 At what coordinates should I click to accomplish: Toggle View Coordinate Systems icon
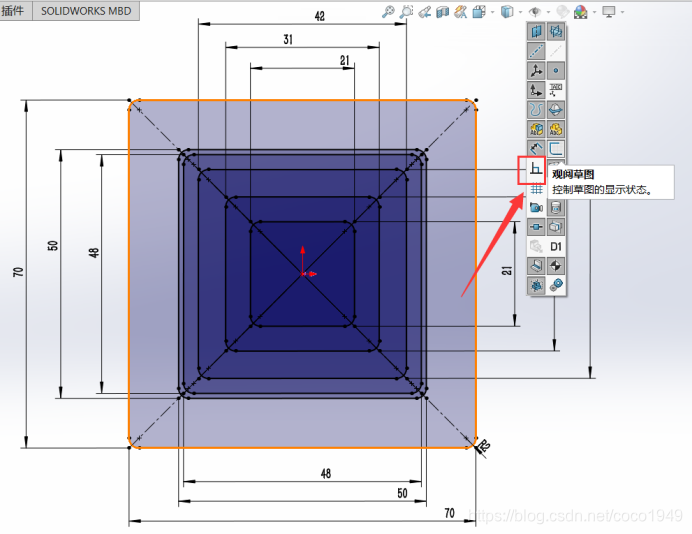(536, 71)
